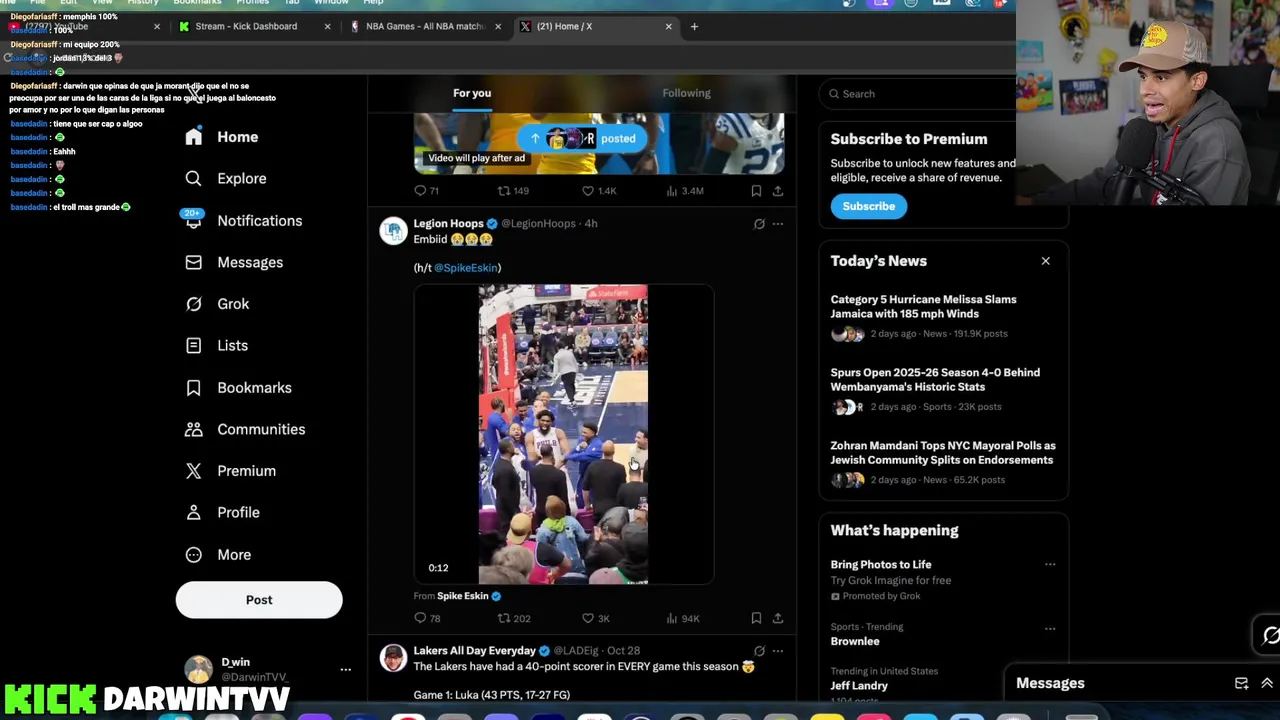Switch to the Following tab

(x=686, y=93)
